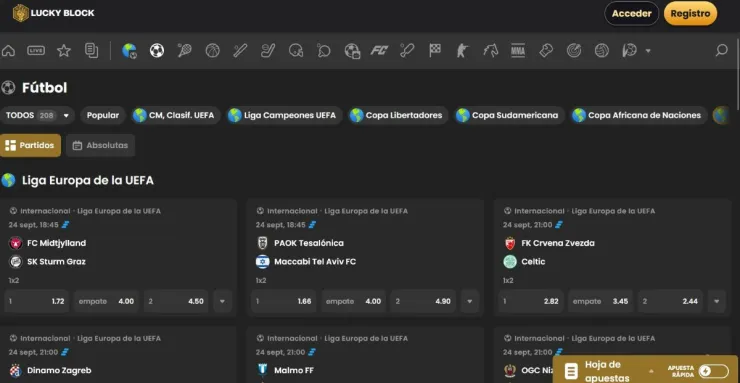The width and height of the screenshot is (740, 383).
Task: Select the tennis racket sport icon
Action: point(185,50)
